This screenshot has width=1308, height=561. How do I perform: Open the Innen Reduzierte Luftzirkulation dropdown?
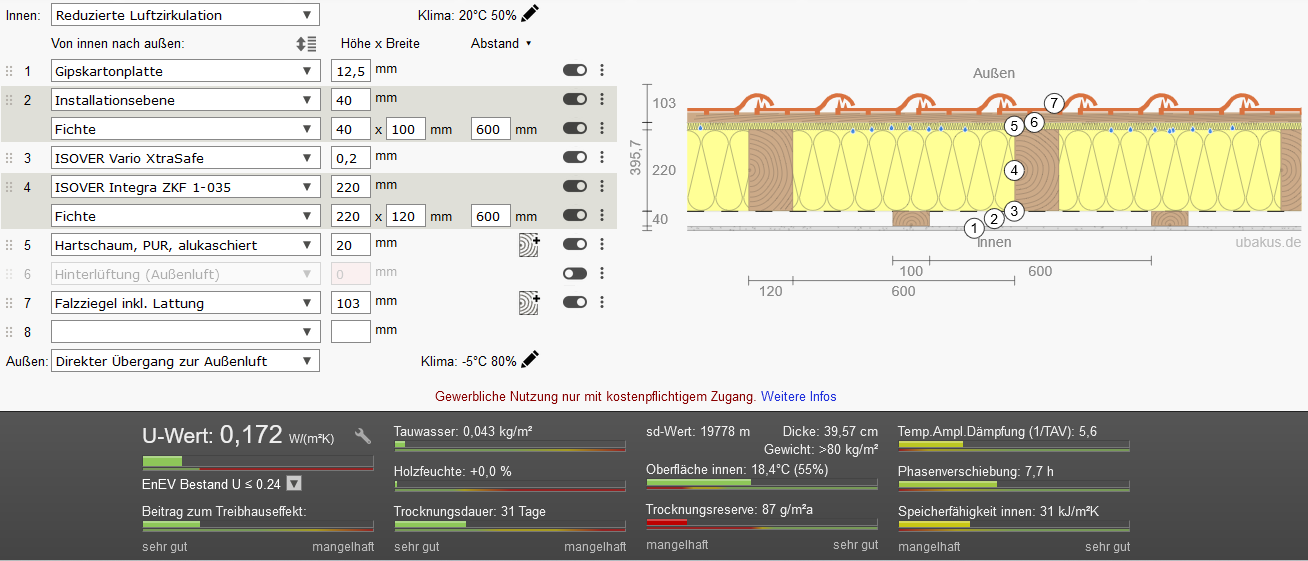[185, 15]
